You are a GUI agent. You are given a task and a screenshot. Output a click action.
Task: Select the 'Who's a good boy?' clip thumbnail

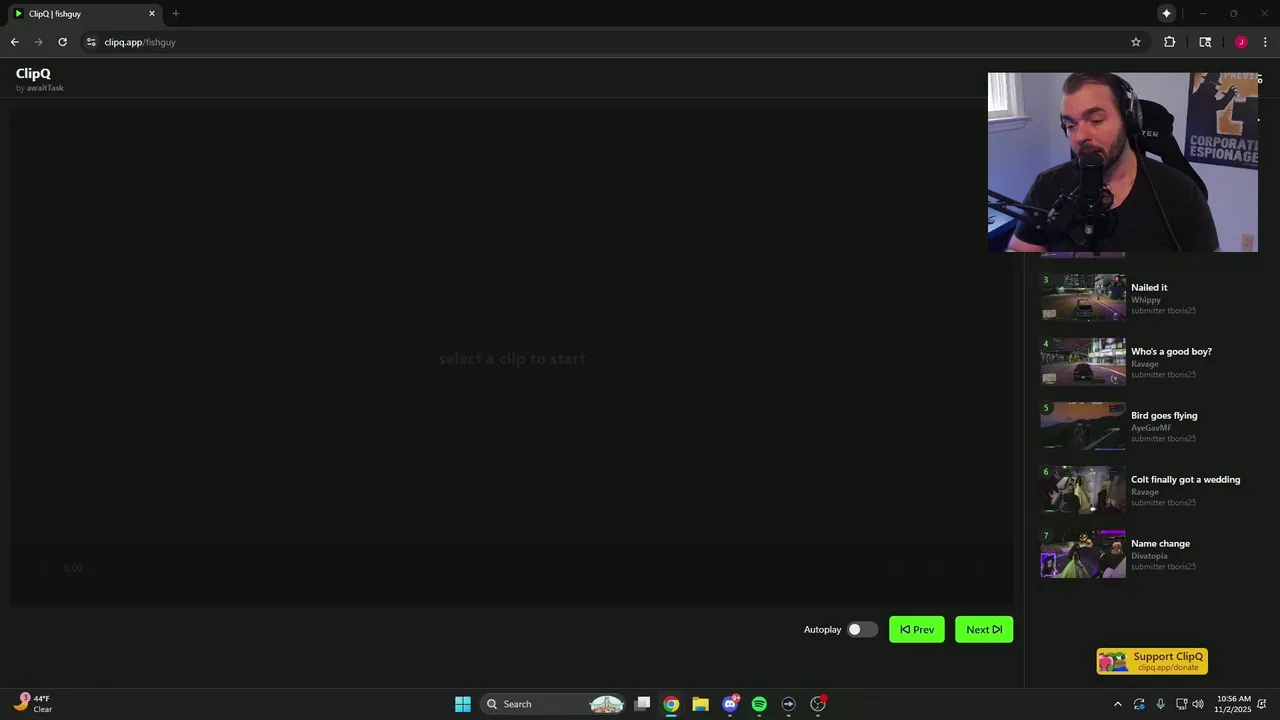[1083, 362]
